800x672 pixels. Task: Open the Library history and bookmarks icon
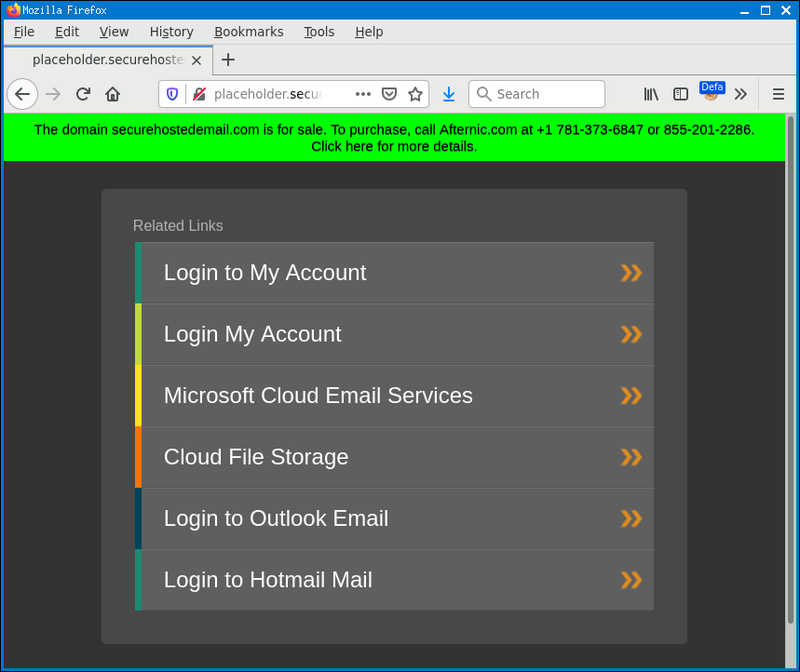(651, 94)
